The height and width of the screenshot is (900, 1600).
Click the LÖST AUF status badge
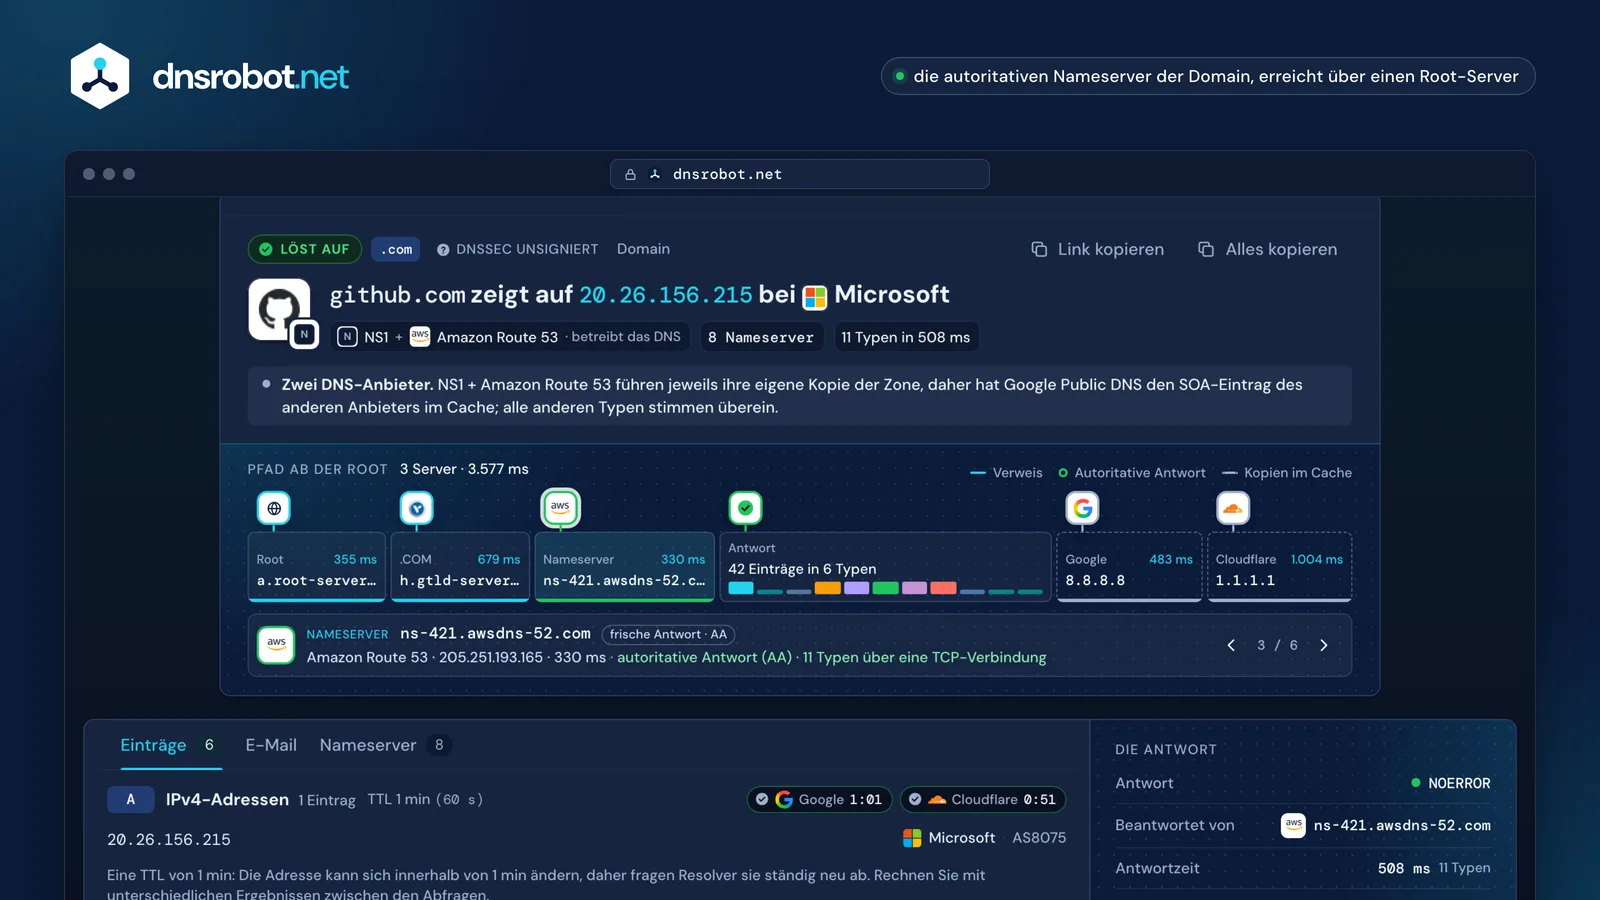[305, 249]
